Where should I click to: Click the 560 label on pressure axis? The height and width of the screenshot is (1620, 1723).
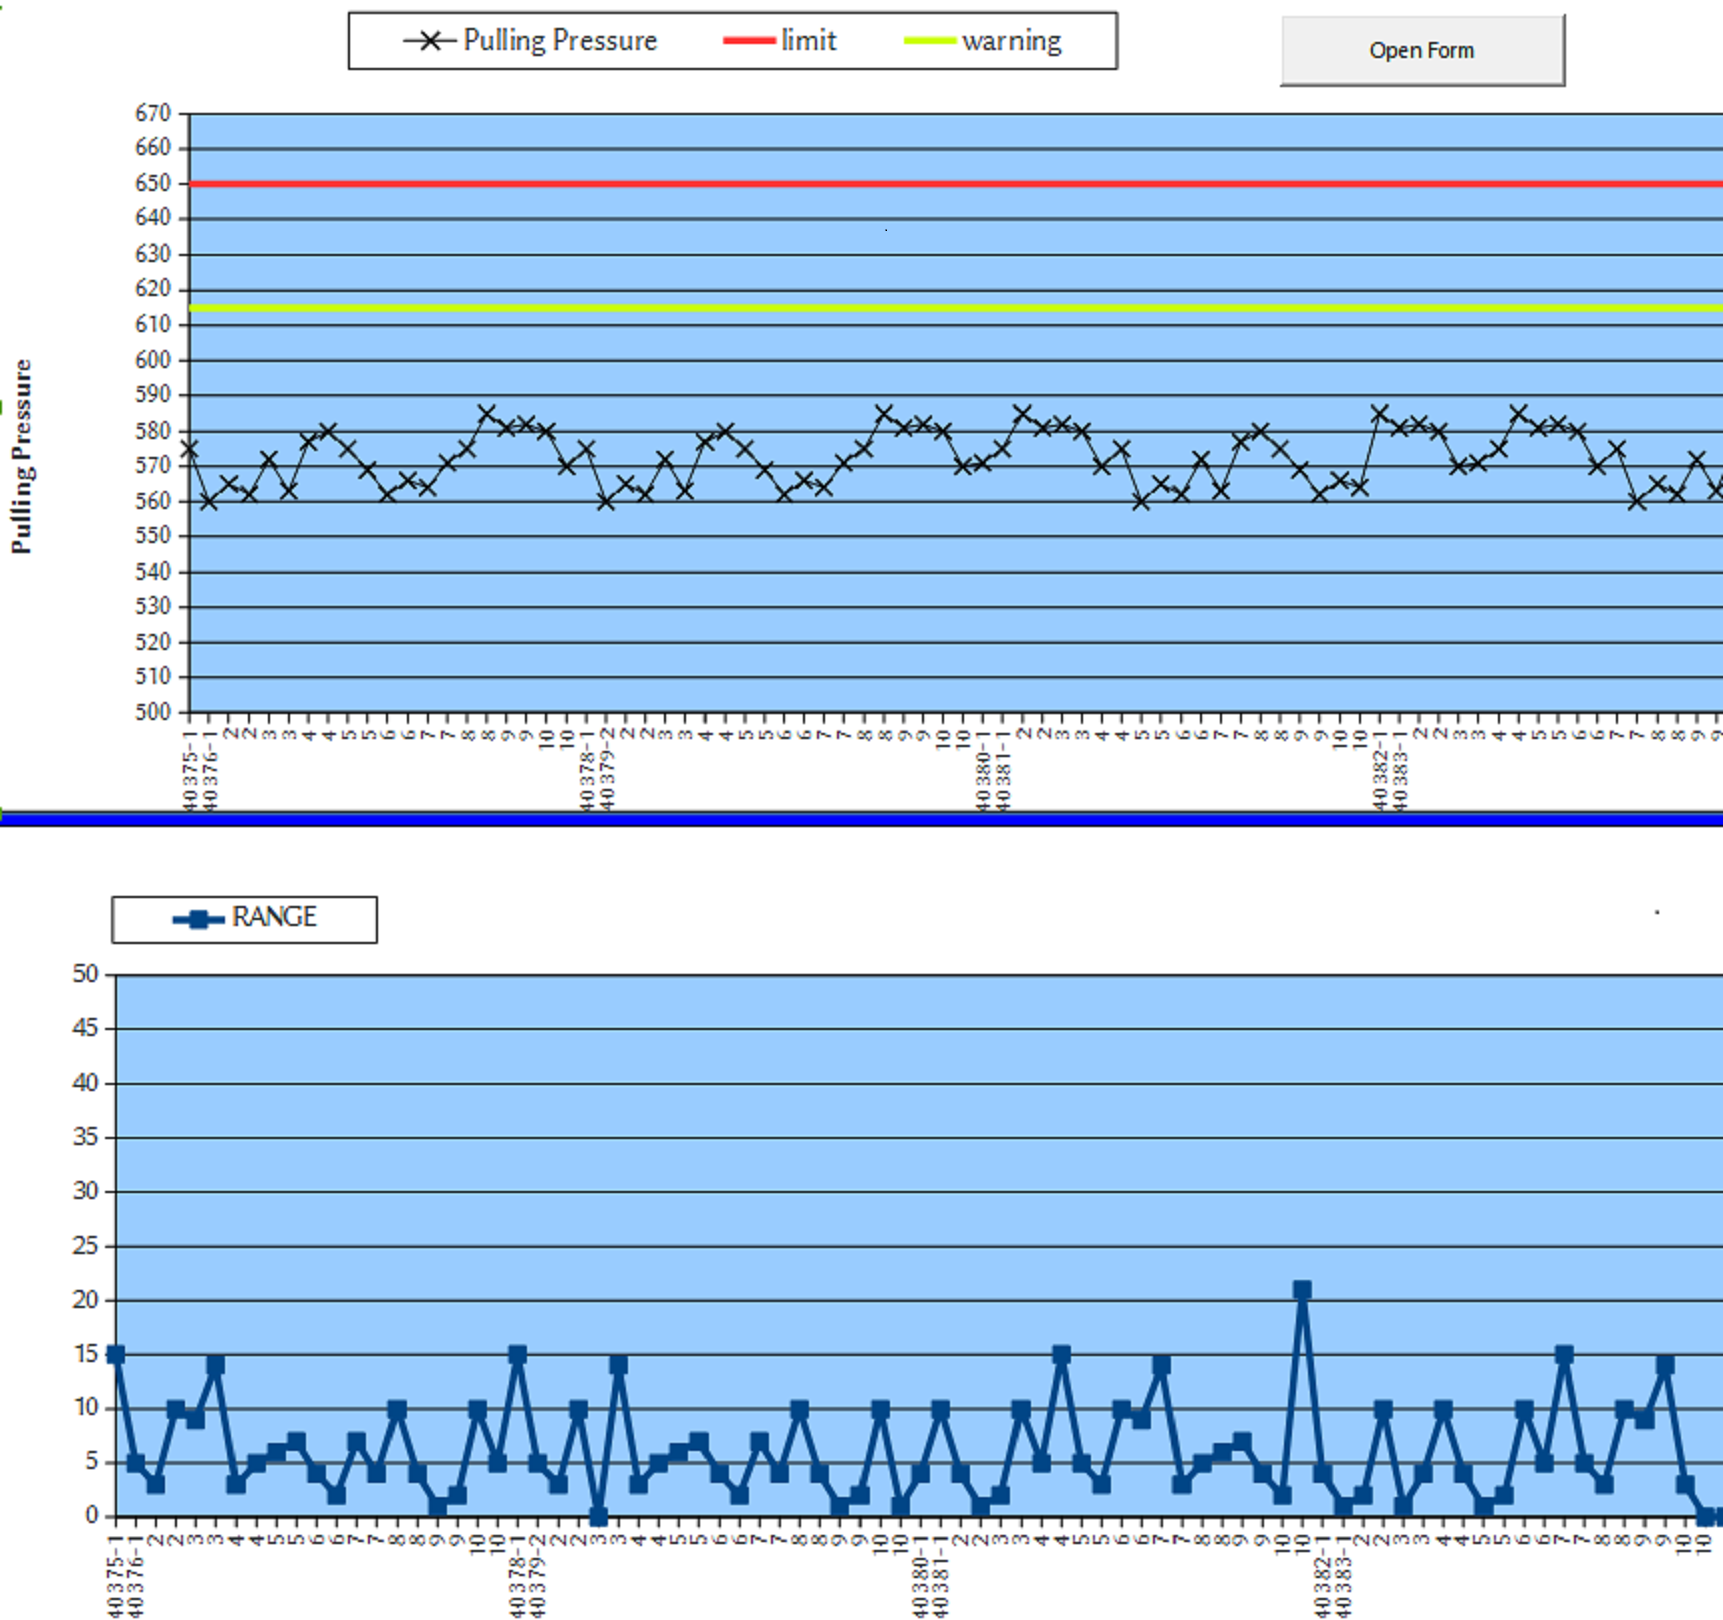tap(153, 501)
